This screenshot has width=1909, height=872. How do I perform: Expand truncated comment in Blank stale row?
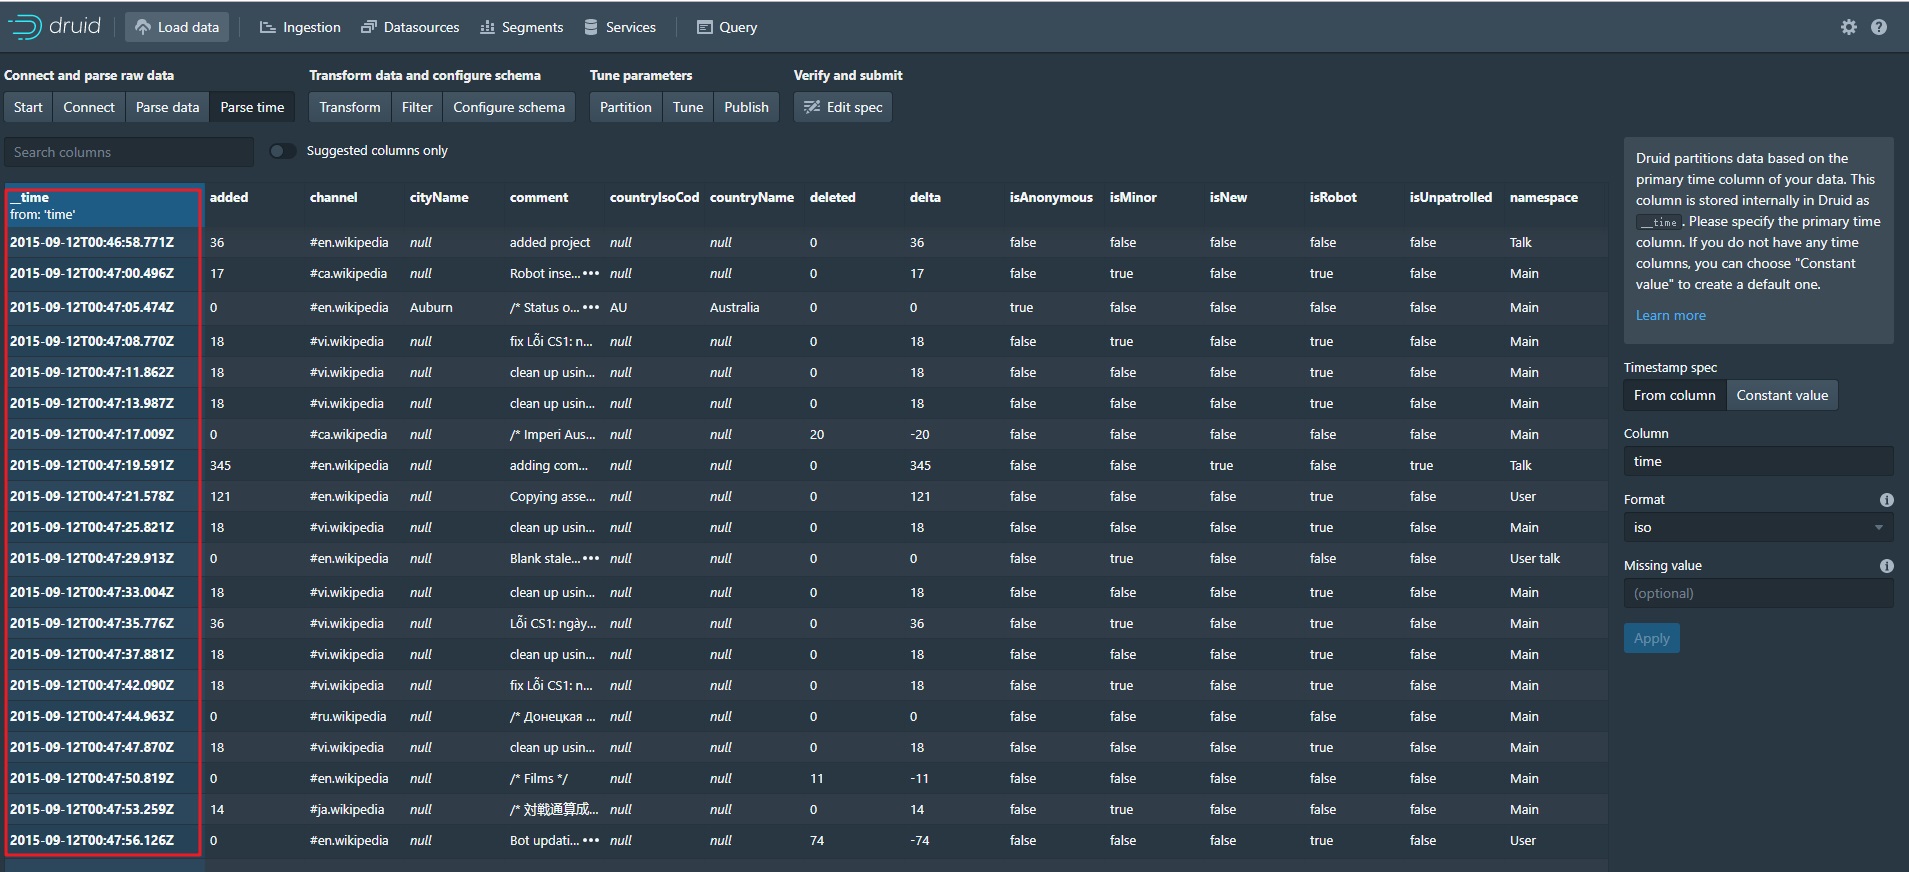[591, 559]
